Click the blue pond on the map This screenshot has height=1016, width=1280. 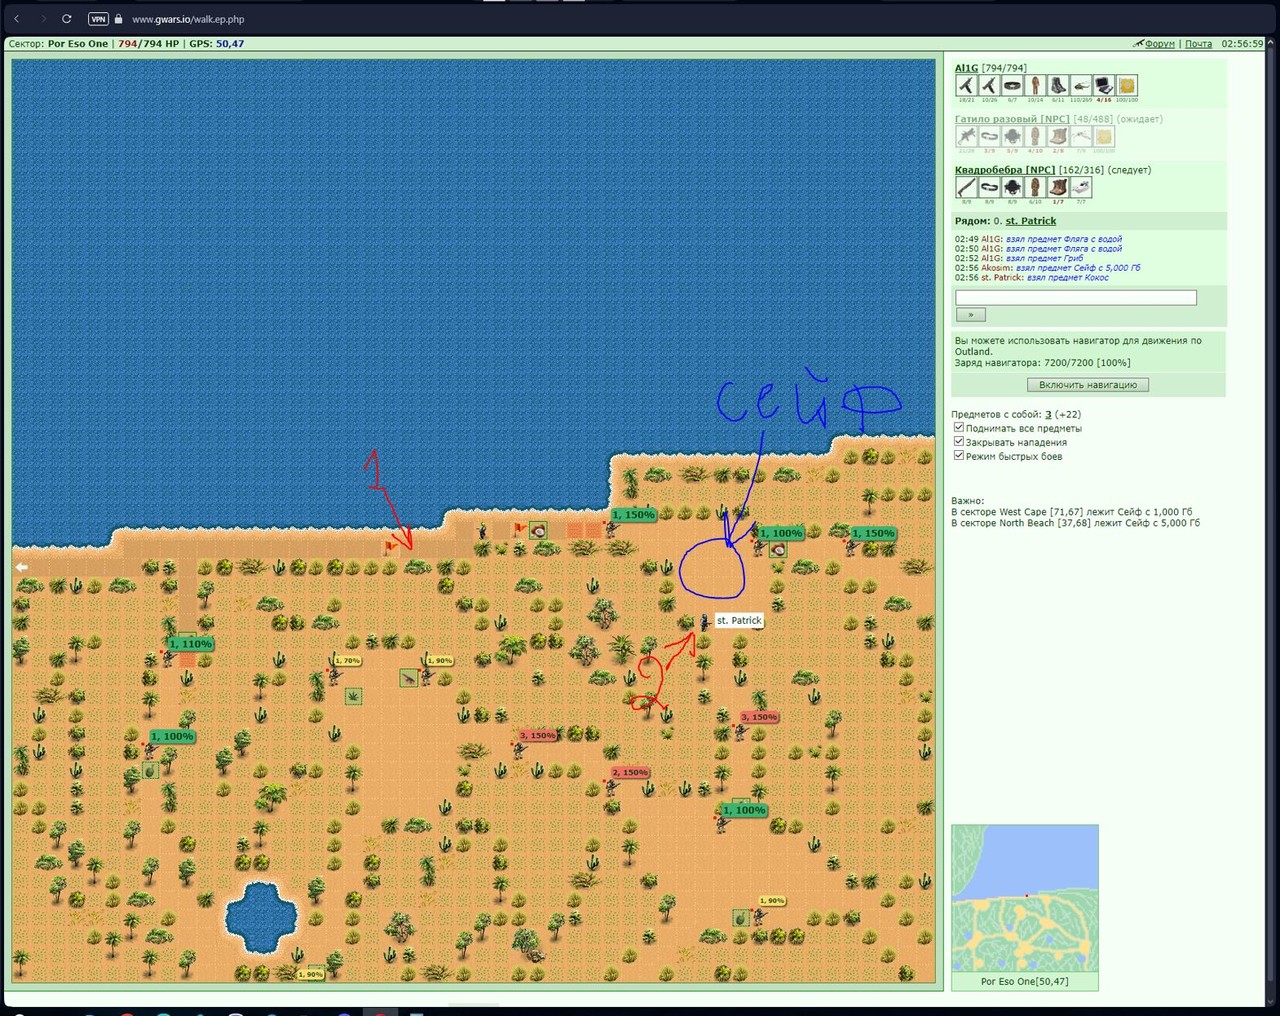coord(261,917)
